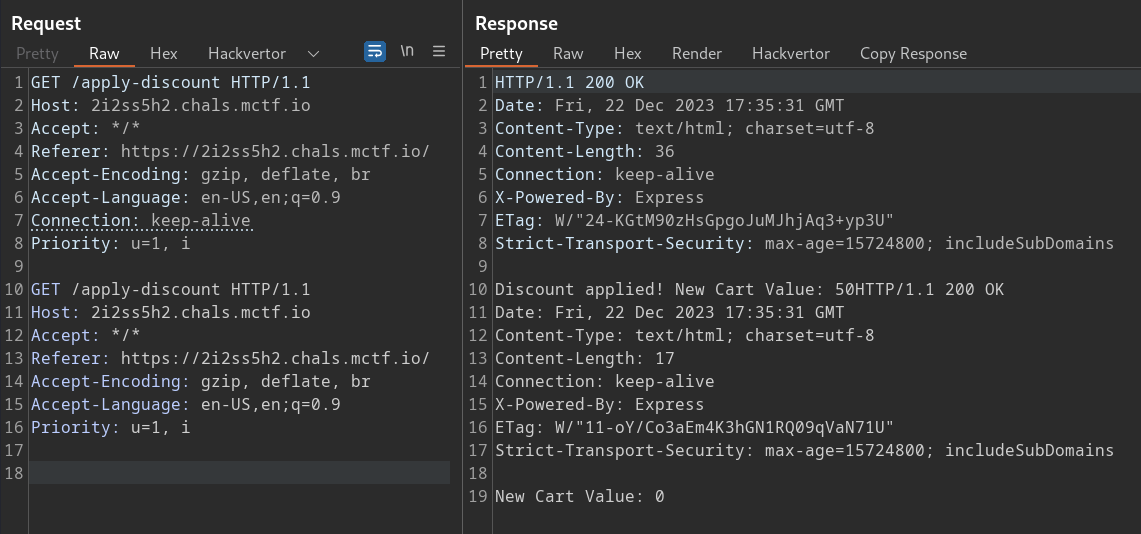1141x534 pixels.
Task: Switch to Raw tab in Response panel
Action: pyautogui.click(x=568, y=54)
